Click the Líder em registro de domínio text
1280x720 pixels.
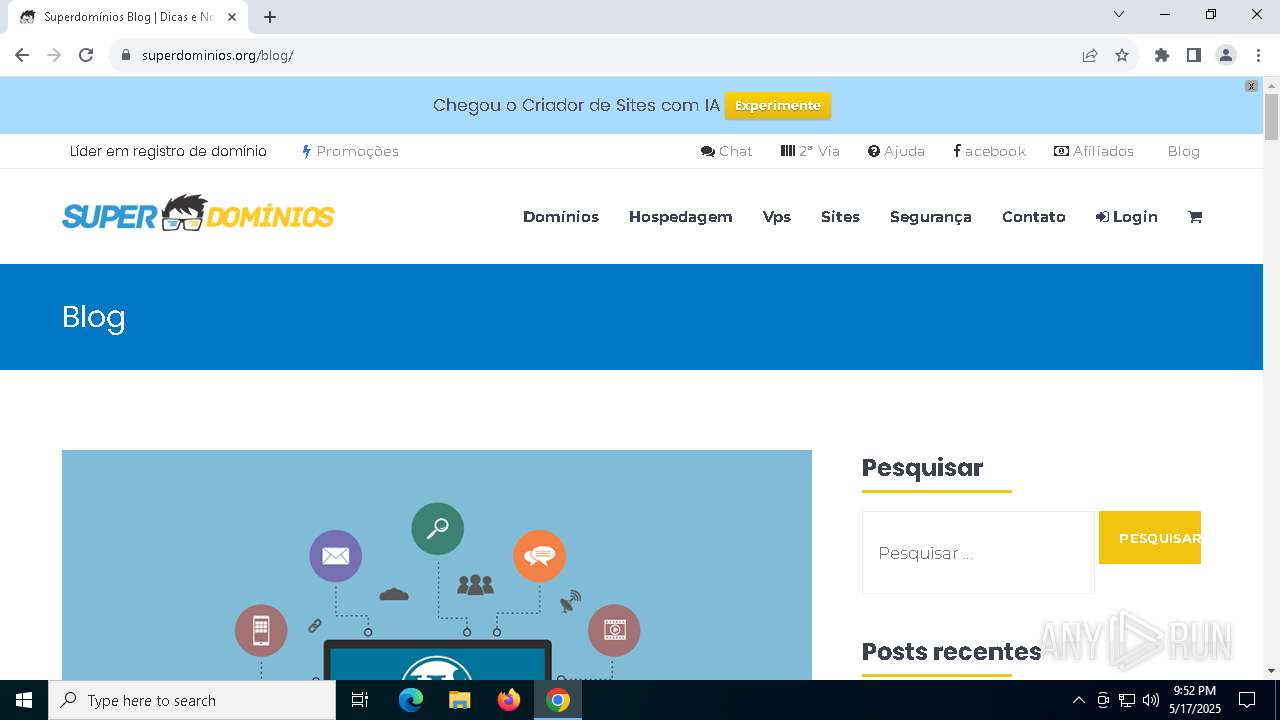coord(168,151)
